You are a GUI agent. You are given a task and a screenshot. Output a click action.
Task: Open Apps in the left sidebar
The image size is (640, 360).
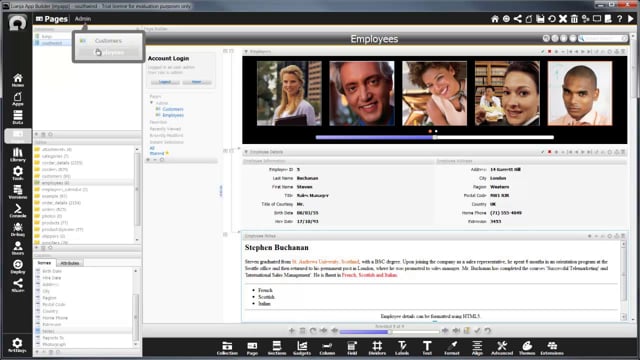click(x=18, y=99)
